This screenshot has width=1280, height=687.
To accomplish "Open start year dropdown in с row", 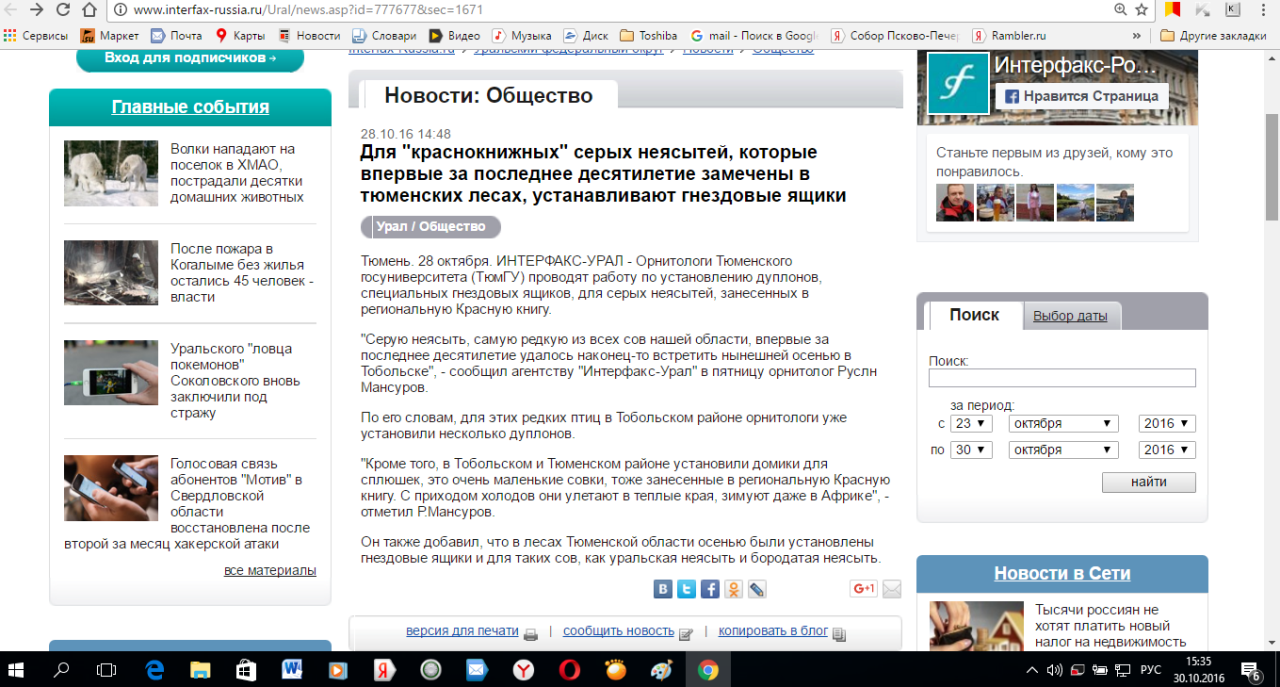I will click(1167, 423).
